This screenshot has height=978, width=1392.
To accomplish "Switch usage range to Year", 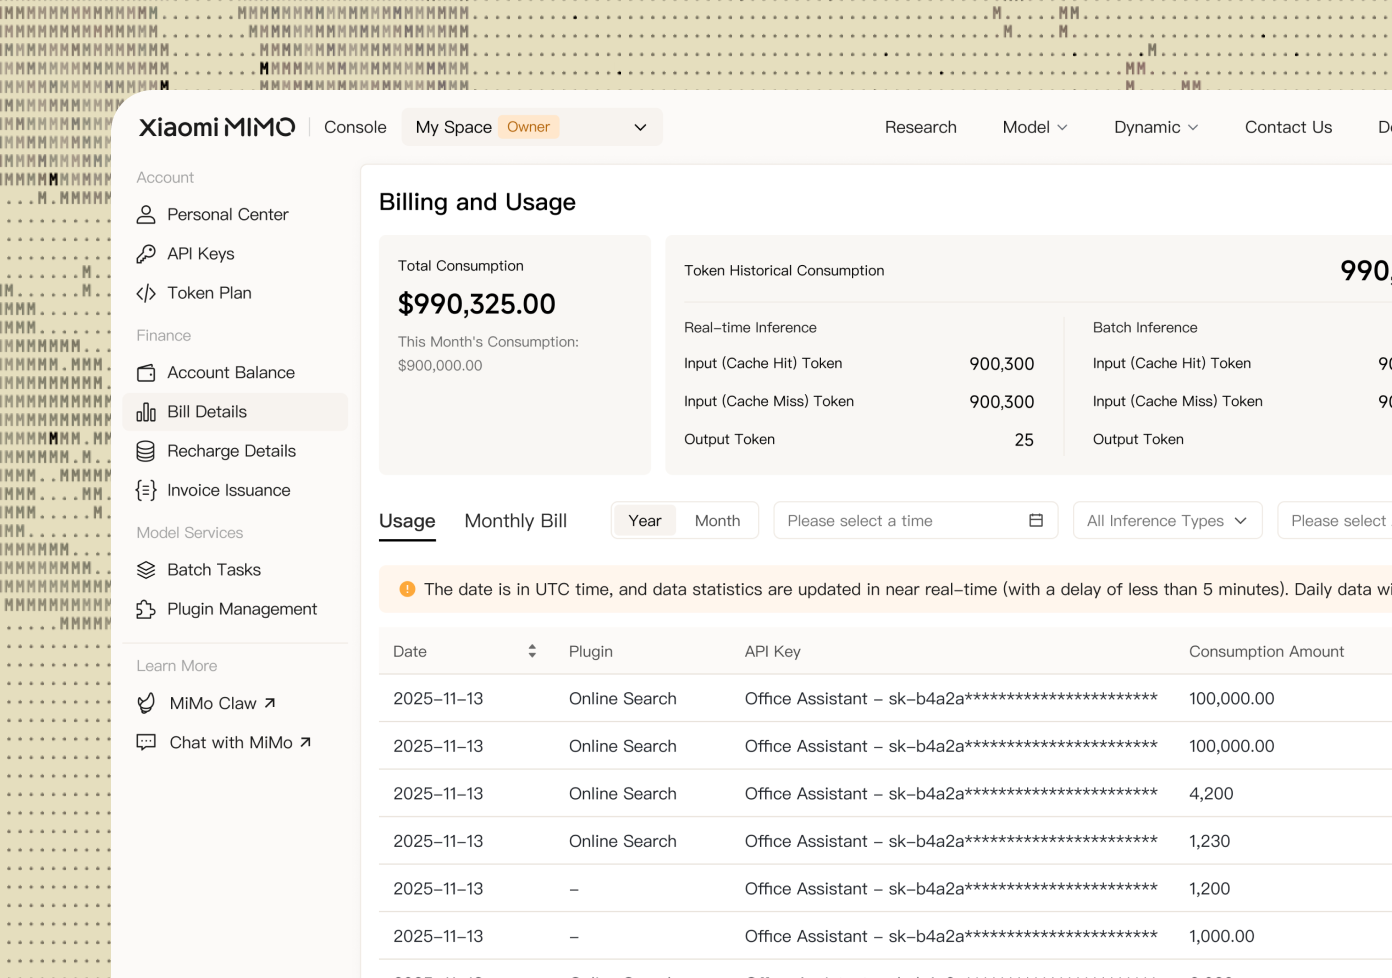I will tap(645, 520).
